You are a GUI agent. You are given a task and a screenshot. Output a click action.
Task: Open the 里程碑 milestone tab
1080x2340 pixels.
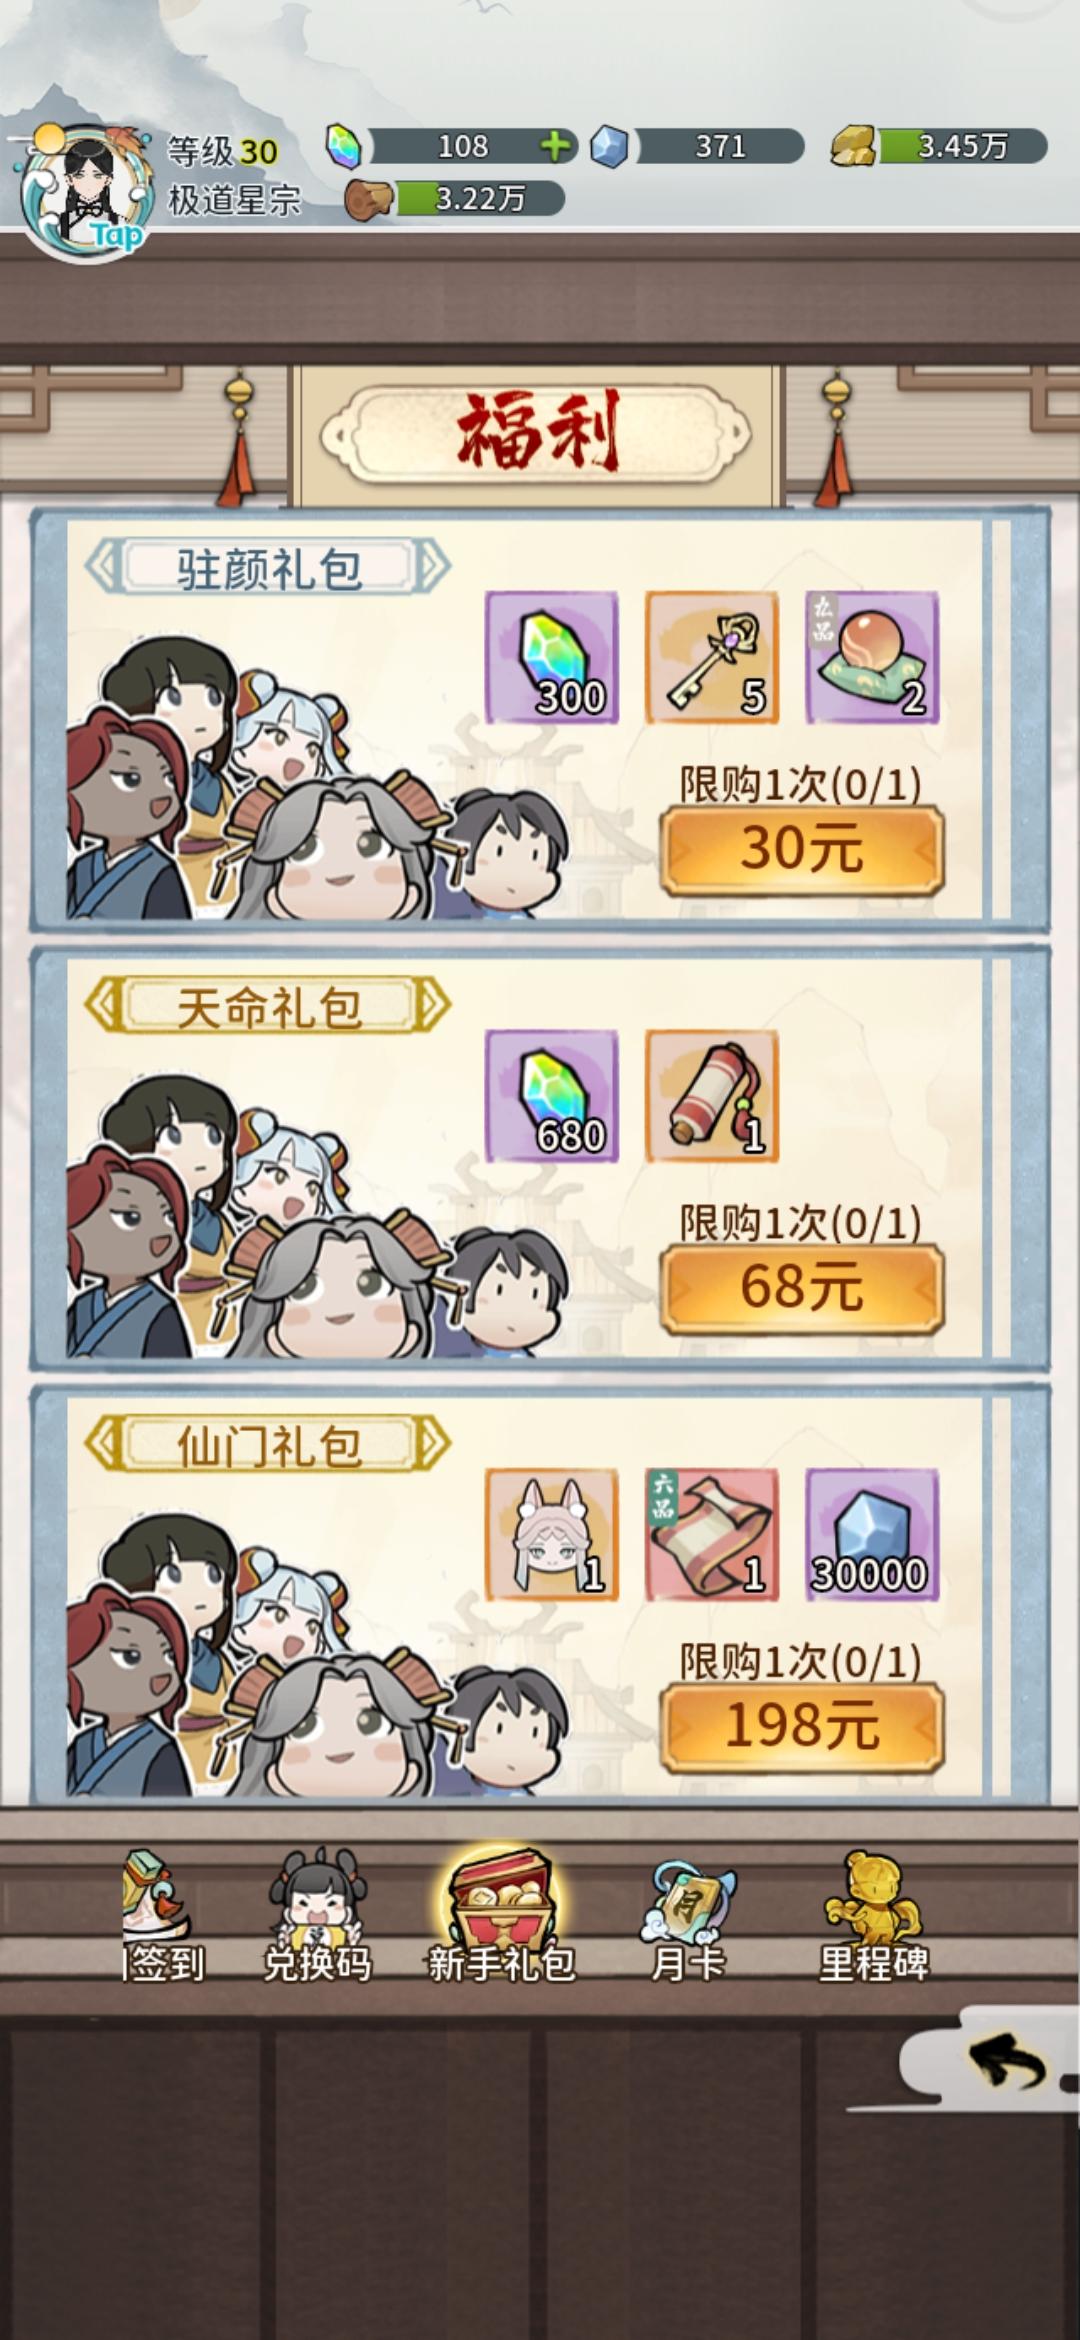point(874,1916)
